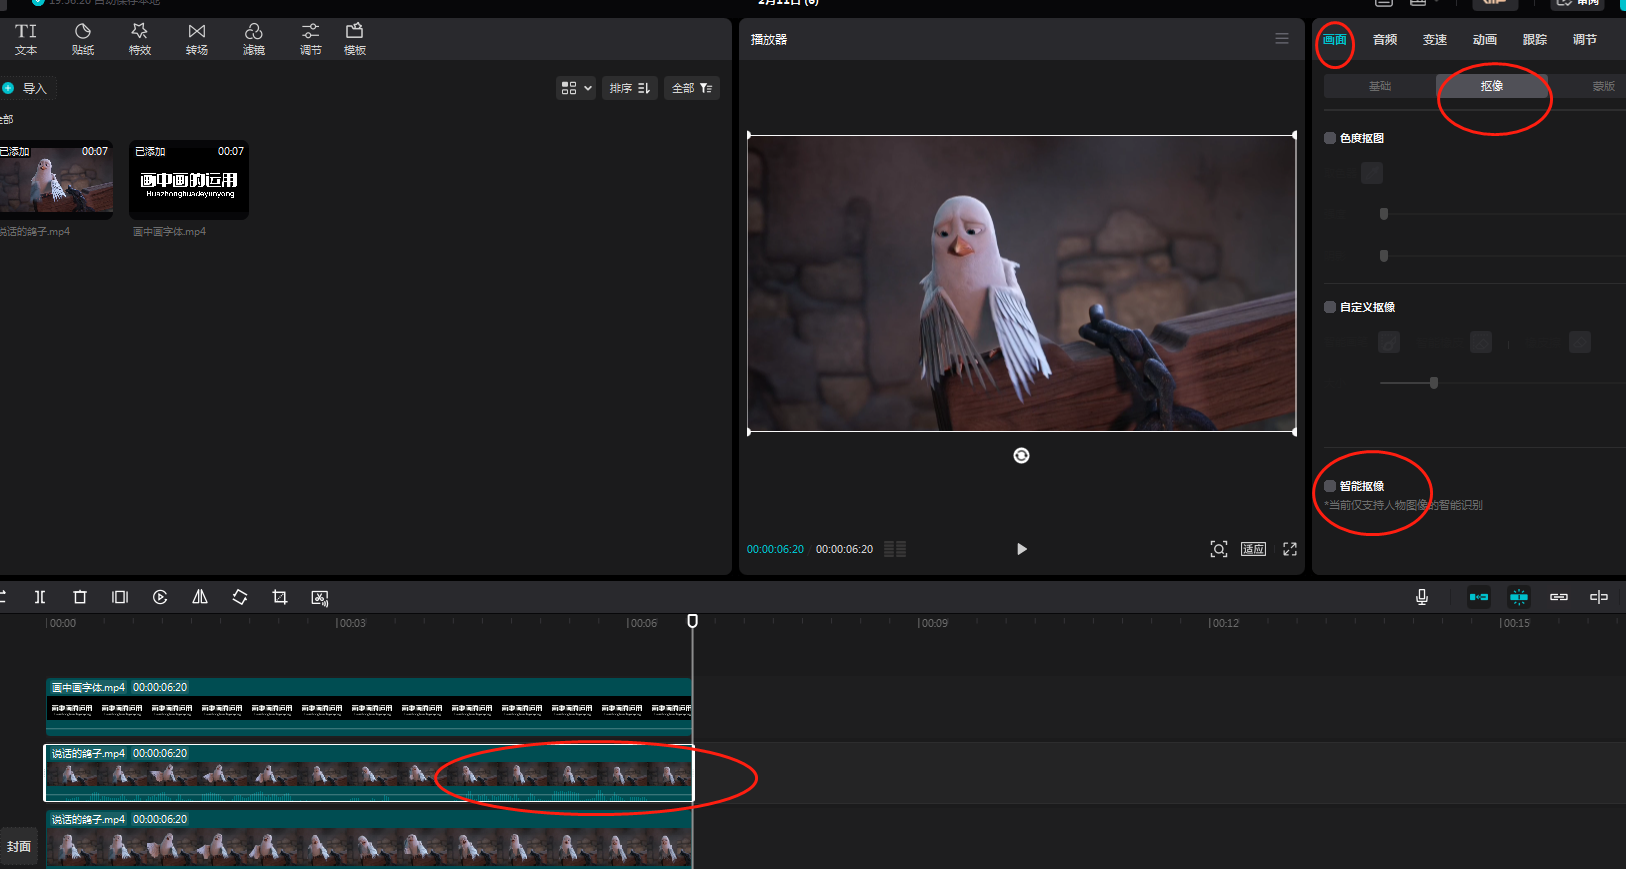Select the 说话的鸽子.mp4 media thumbnail

click(55, 179)
